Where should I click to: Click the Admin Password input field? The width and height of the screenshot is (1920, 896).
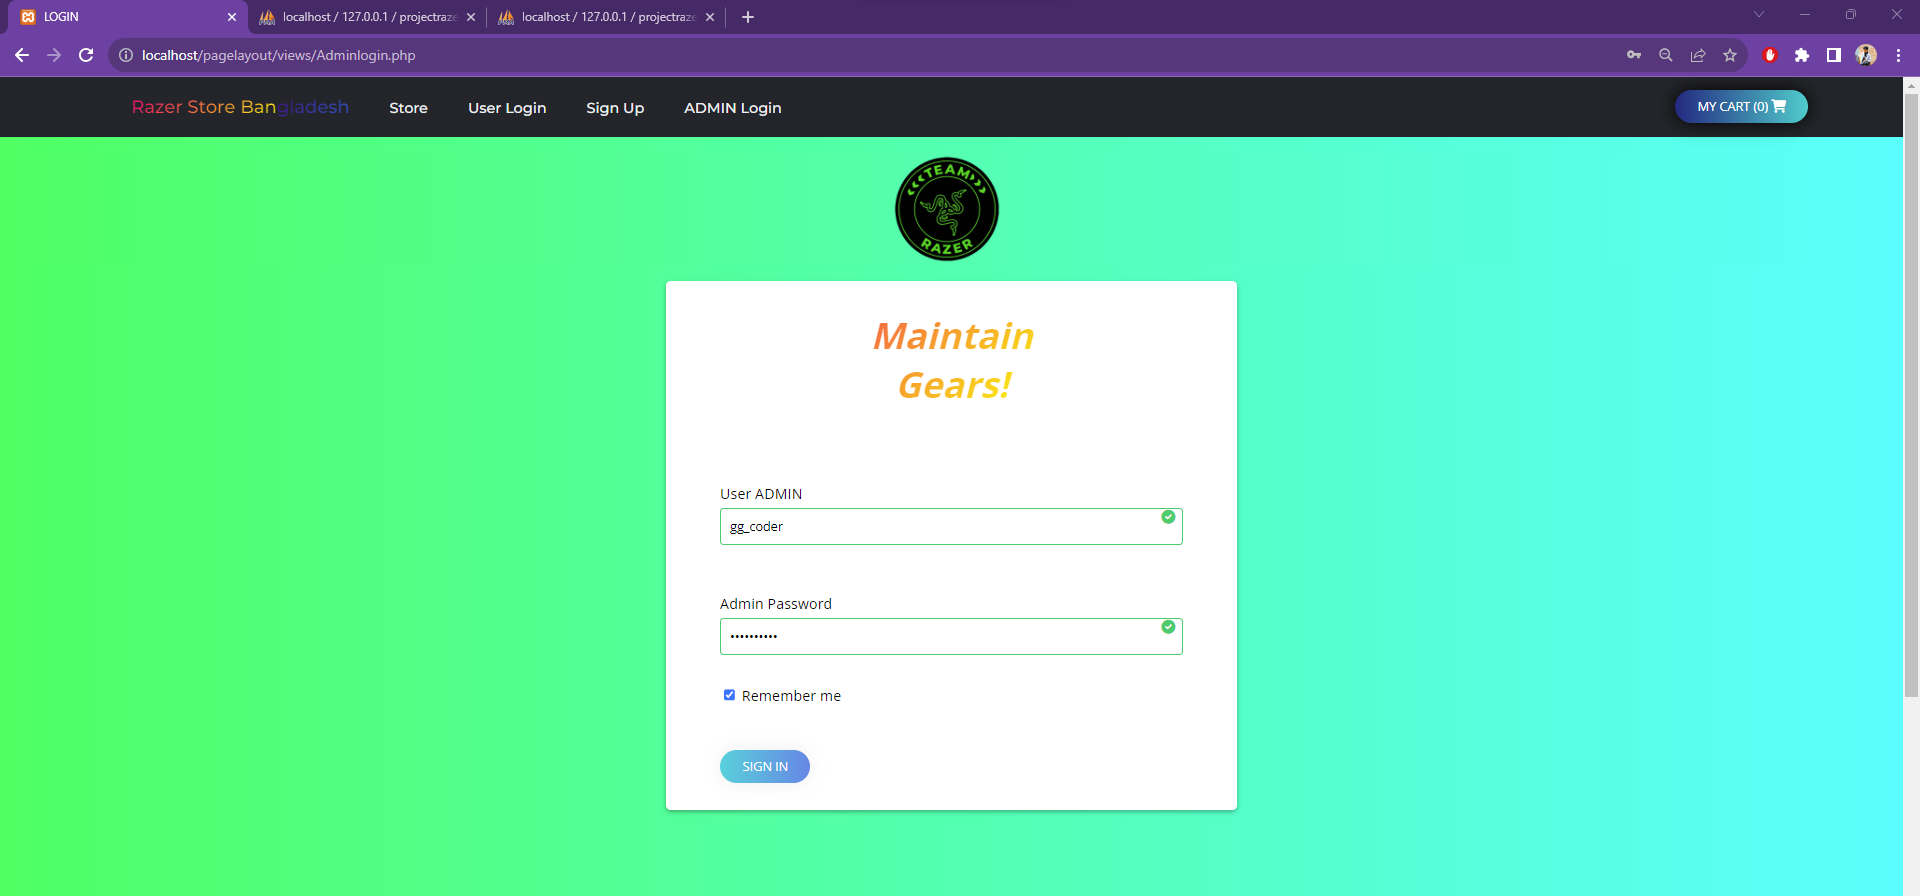pos(951,636)
